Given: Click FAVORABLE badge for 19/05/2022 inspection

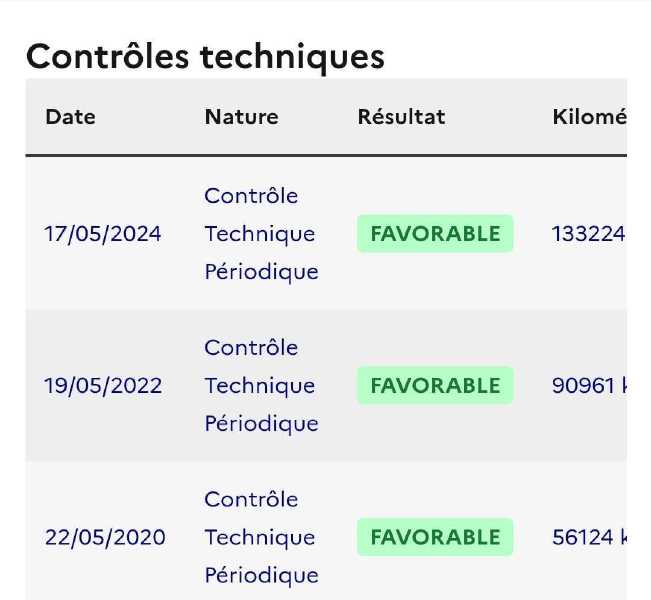Looking at the screenshot, I should coord(435,385).
